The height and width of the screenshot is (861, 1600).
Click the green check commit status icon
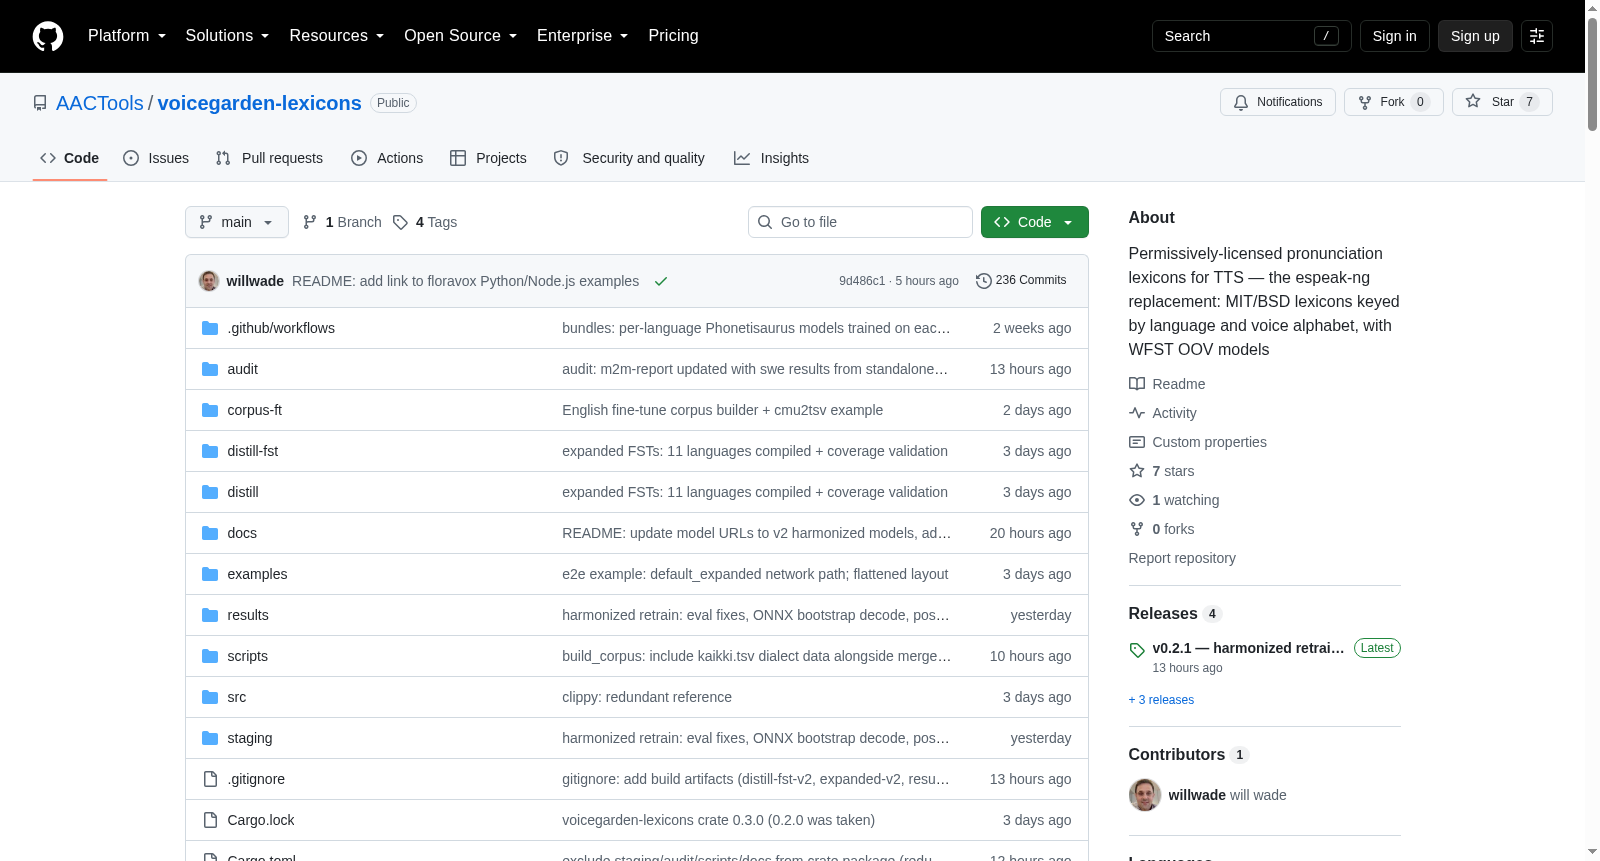coord(661,281)
